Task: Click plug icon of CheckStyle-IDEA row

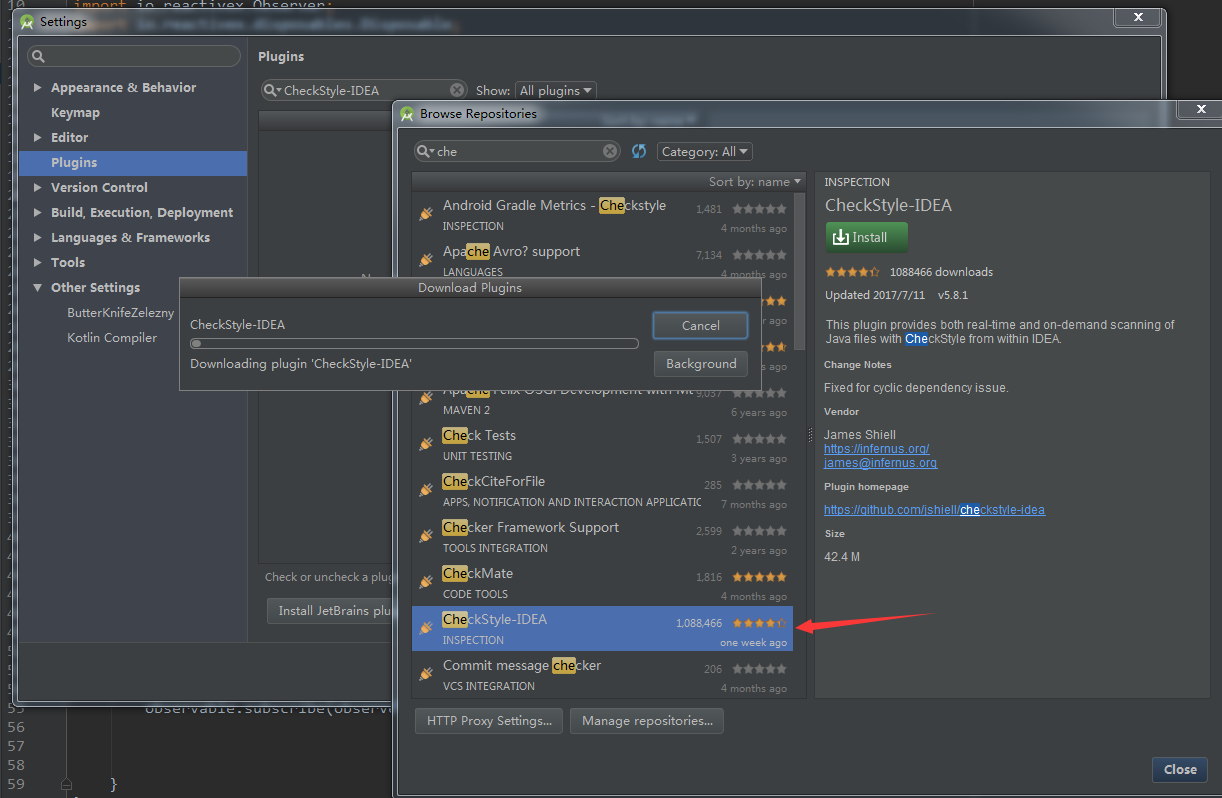Action: point(426,628)
